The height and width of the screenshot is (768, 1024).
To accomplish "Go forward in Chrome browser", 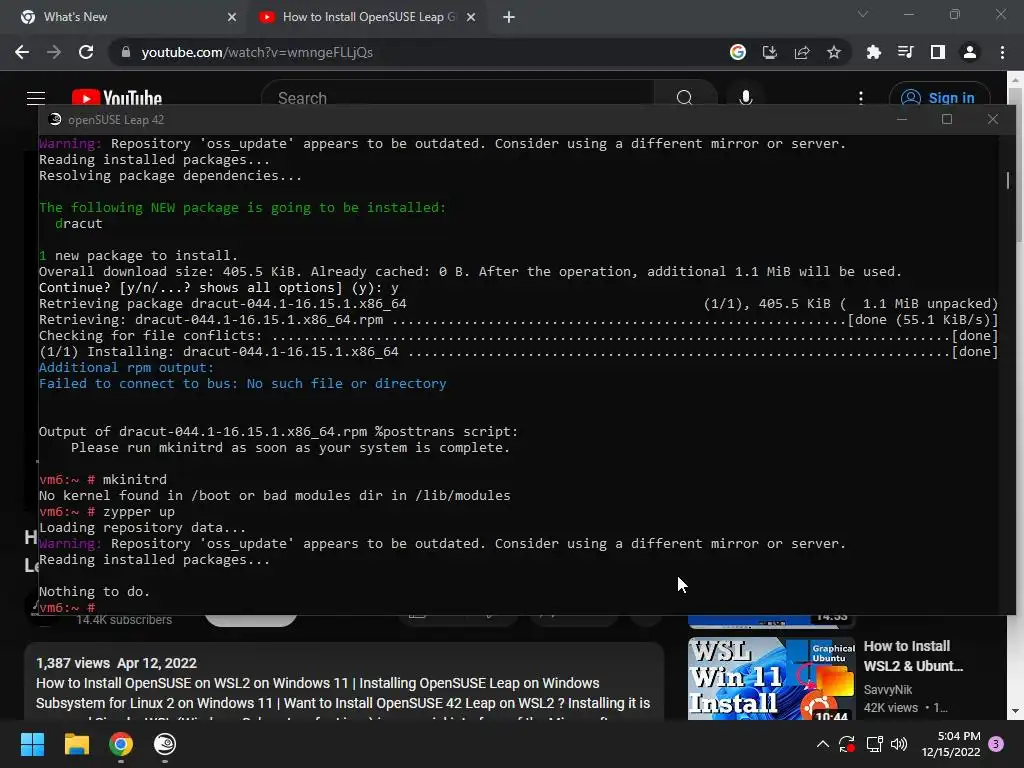I will (54, 52).
